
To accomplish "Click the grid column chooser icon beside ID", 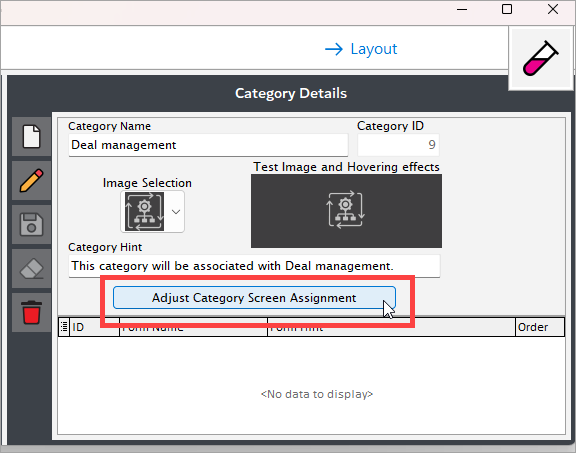I will (64, 327).
